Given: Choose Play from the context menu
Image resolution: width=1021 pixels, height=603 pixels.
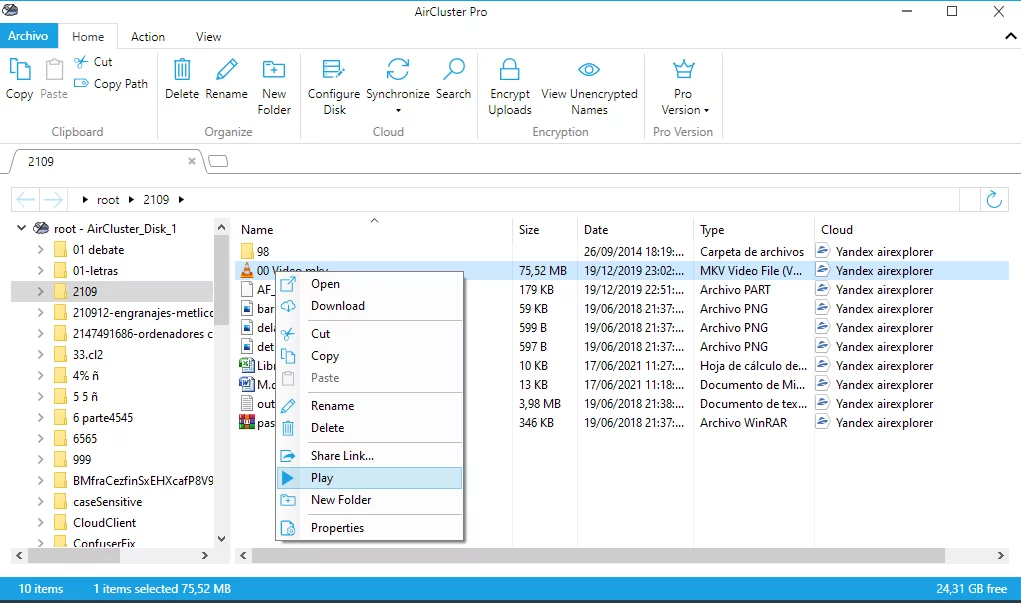Looking at the screenshot, I should click(322, 478).
